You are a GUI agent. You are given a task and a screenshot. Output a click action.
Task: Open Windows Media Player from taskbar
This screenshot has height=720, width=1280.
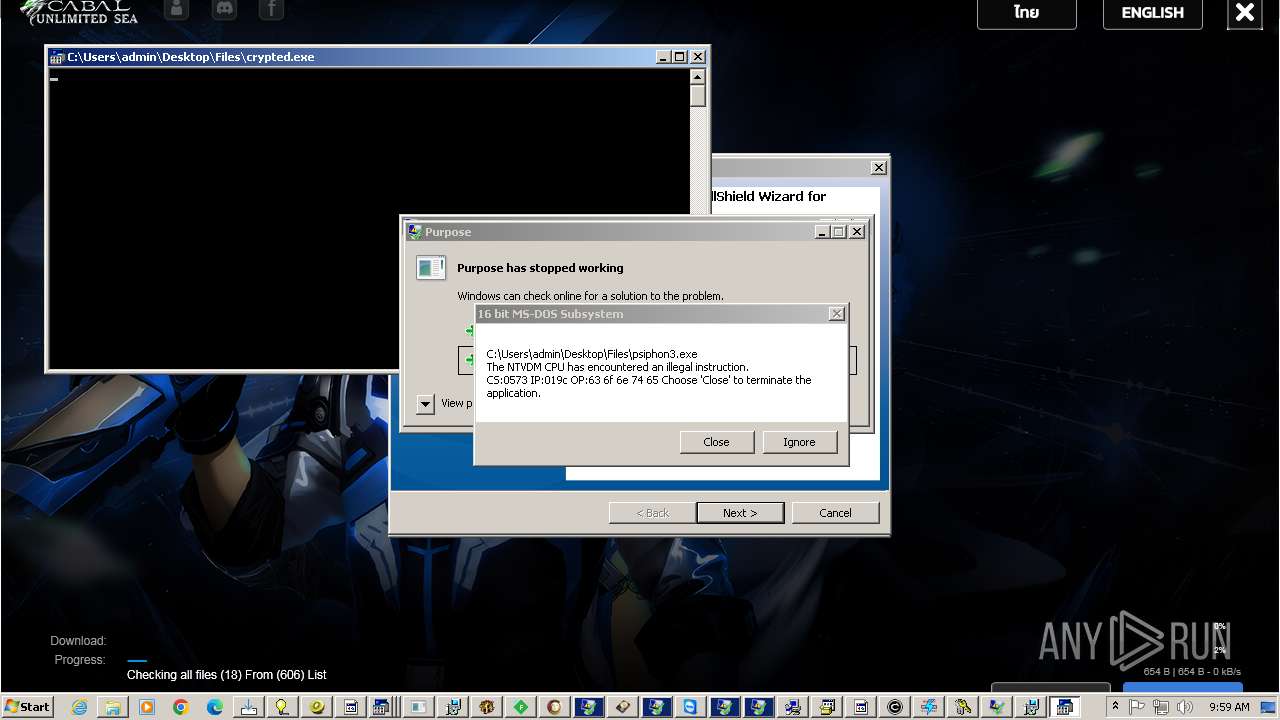(x=147, y=707)
